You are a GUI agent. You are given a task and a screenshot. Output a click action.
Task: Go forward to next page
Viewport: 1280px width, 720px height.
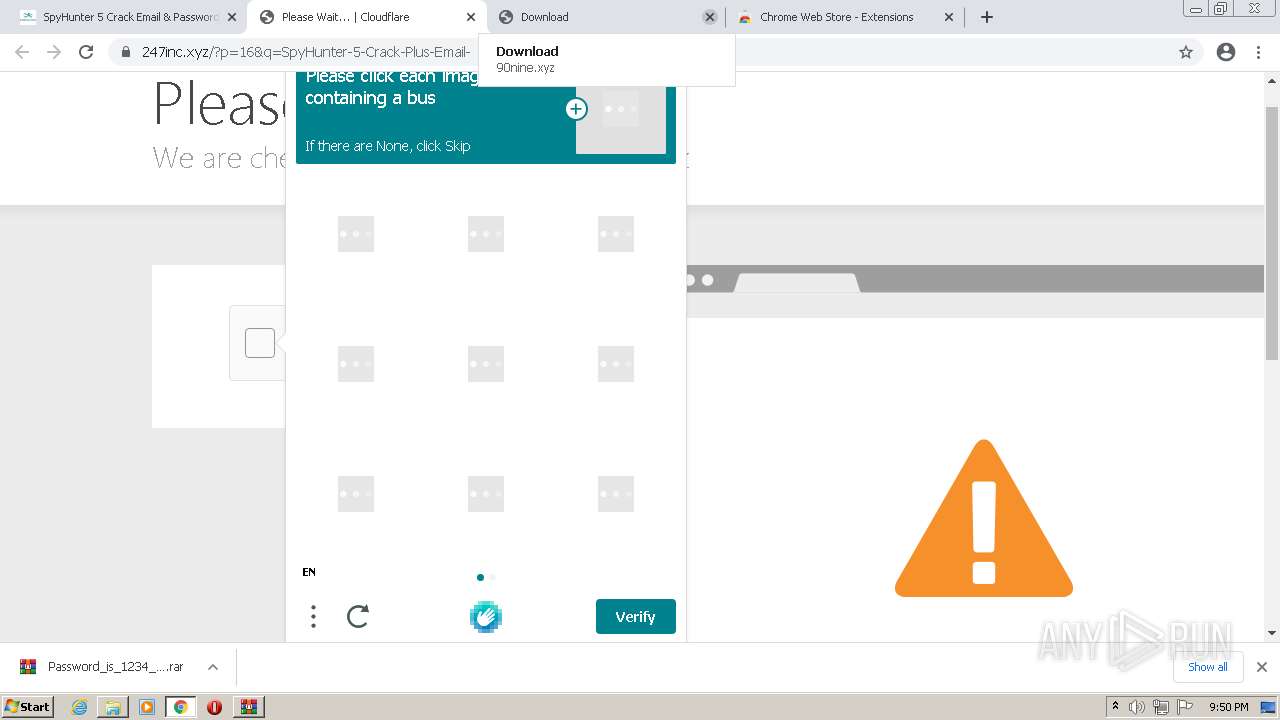54,52
